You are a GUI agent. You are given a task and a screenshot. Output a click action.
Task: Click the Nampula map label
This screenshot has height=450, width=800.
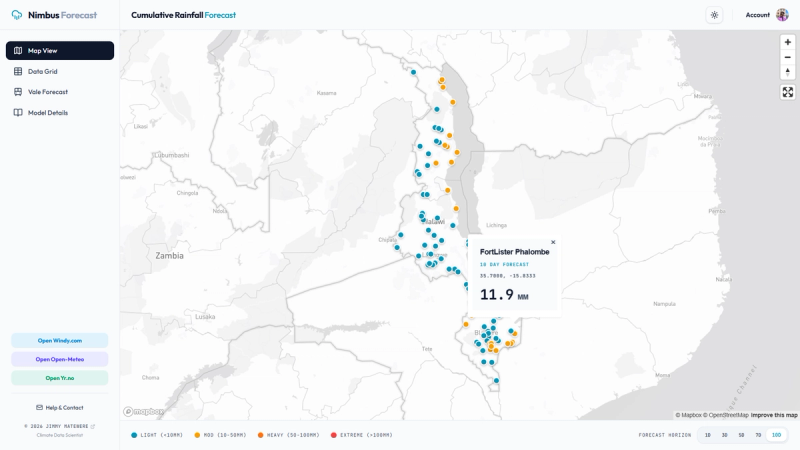pos(664,304)
